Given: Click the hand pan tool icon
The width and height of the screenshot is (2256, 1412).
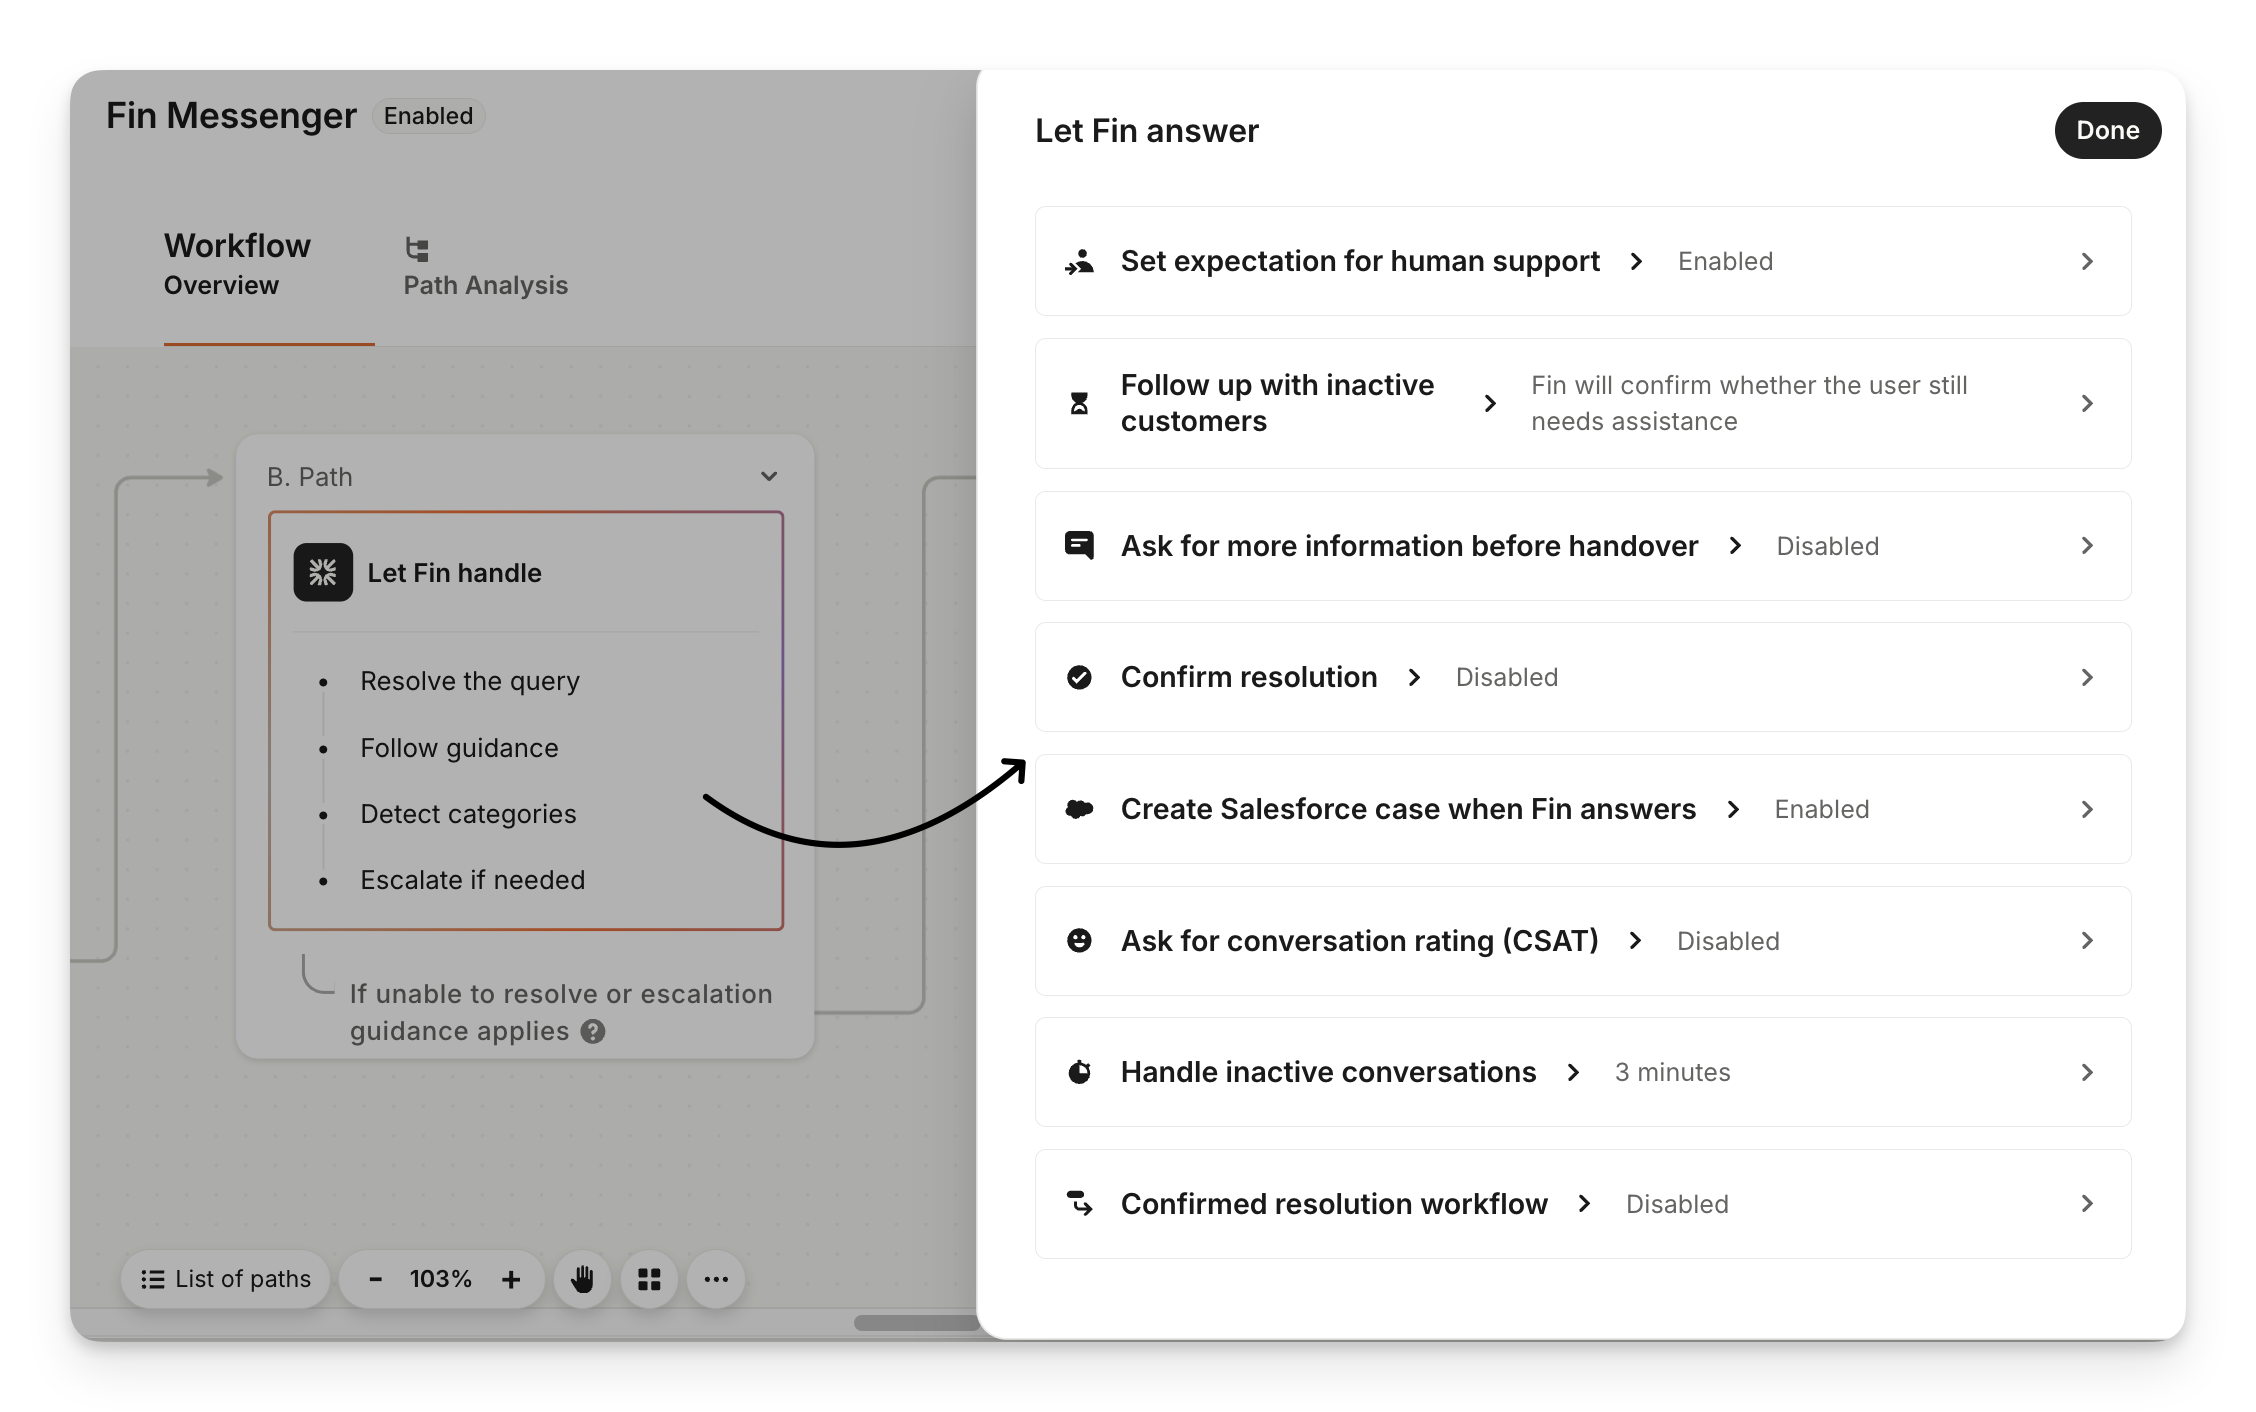Looking at the screenshot, I should pos(582,1279).
